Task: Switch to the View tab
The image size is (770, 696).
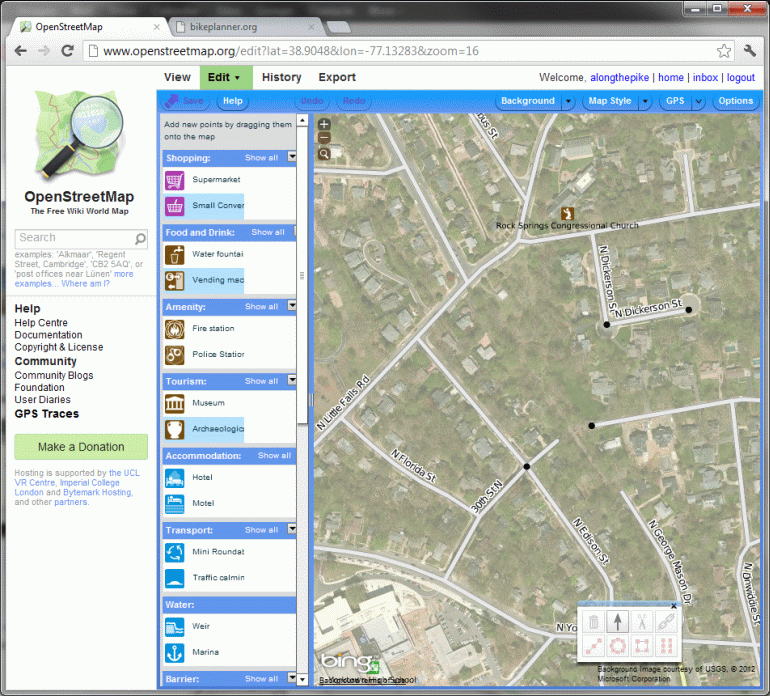Action: [x=177, y=78]
